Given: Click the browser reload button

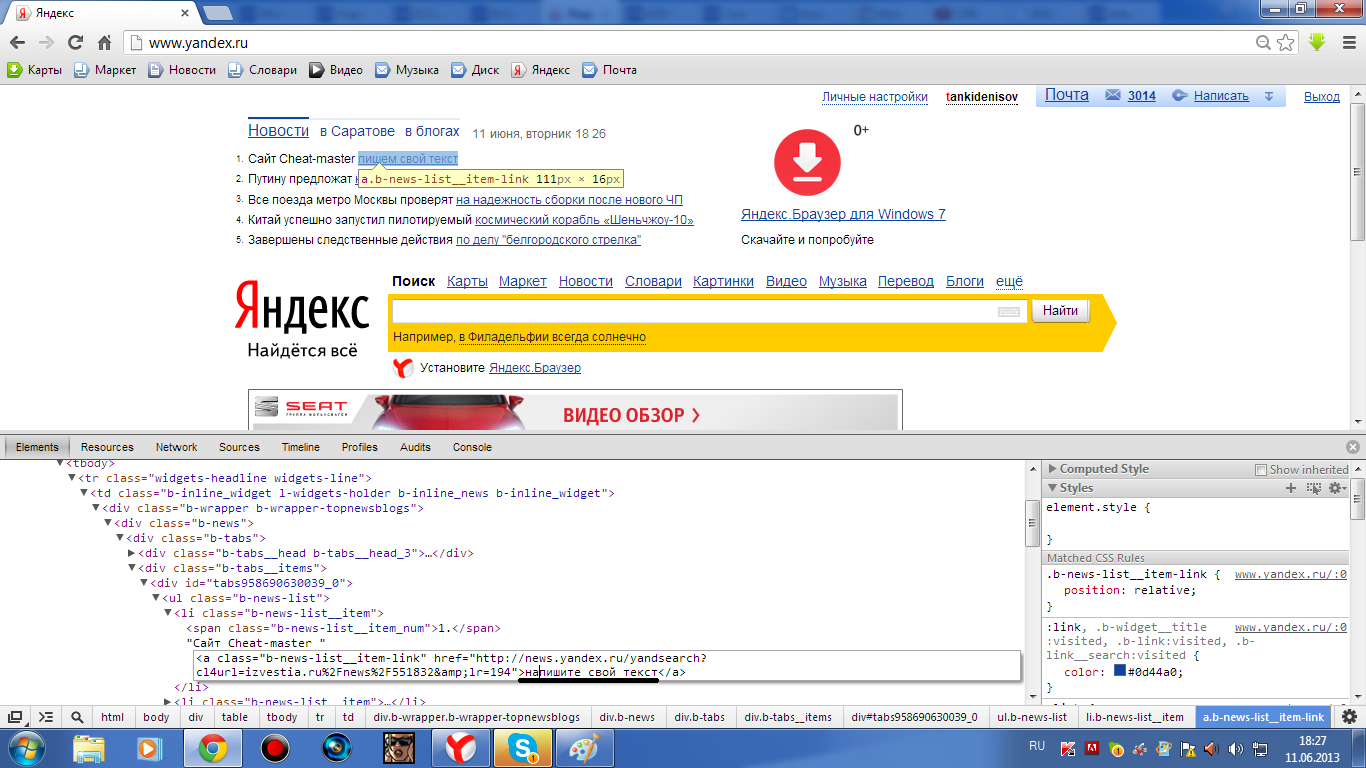Looking at the screenshot, I should pos(75,43).
